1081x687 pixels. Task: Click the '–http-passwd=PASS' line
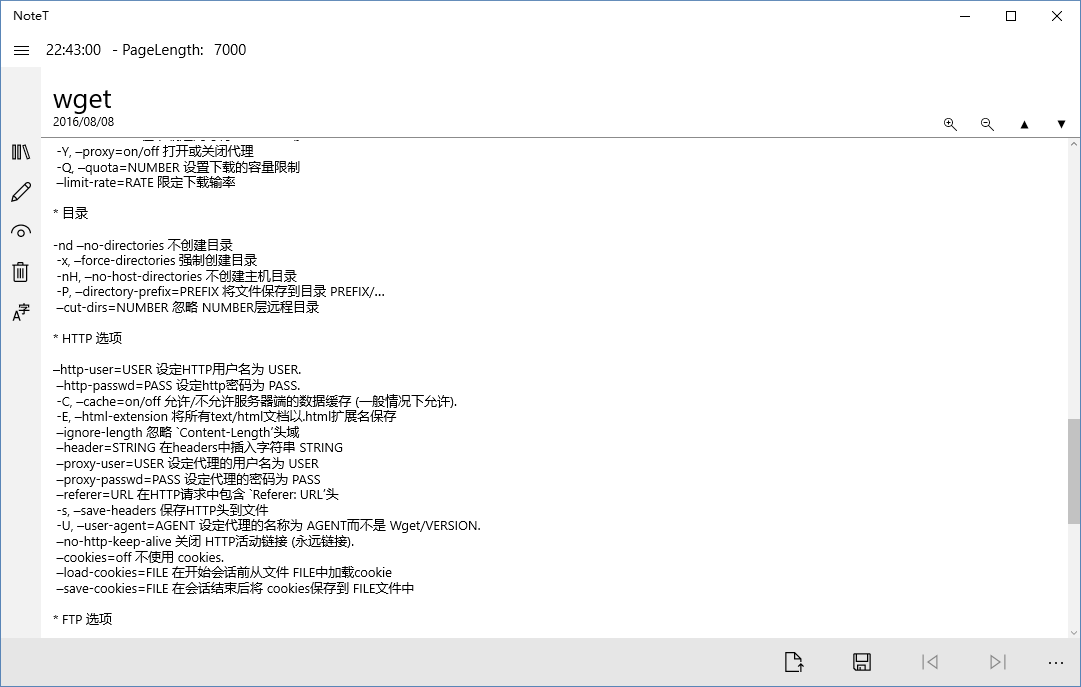pos(179,386)
